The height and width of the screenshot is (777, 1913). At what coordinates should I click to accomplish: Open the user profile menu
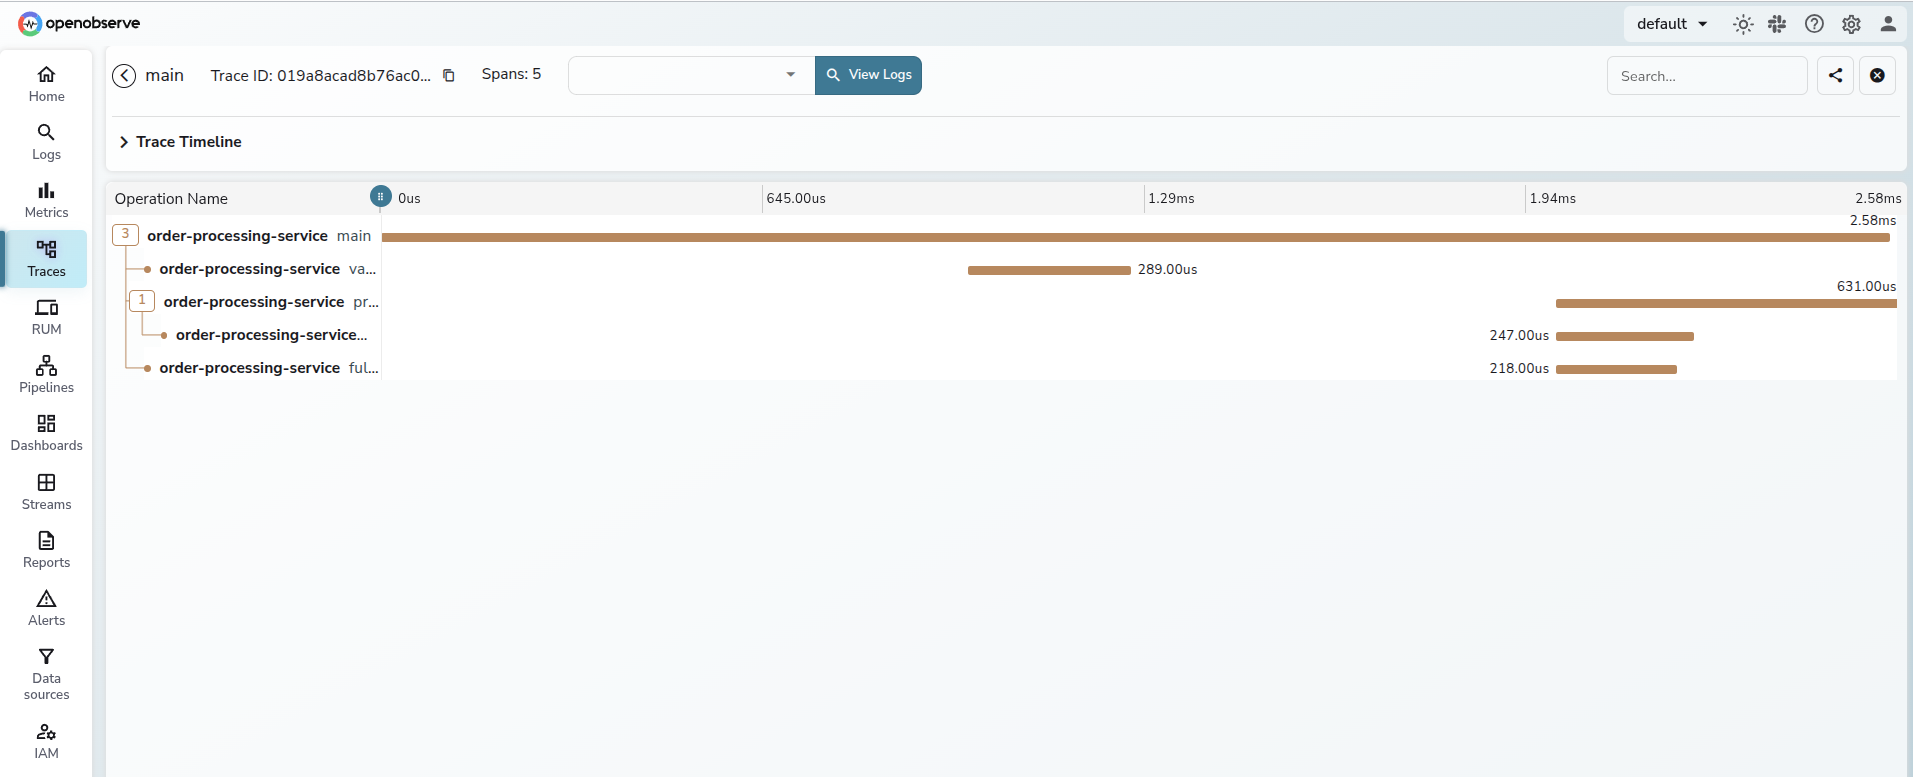[1888, 24]
